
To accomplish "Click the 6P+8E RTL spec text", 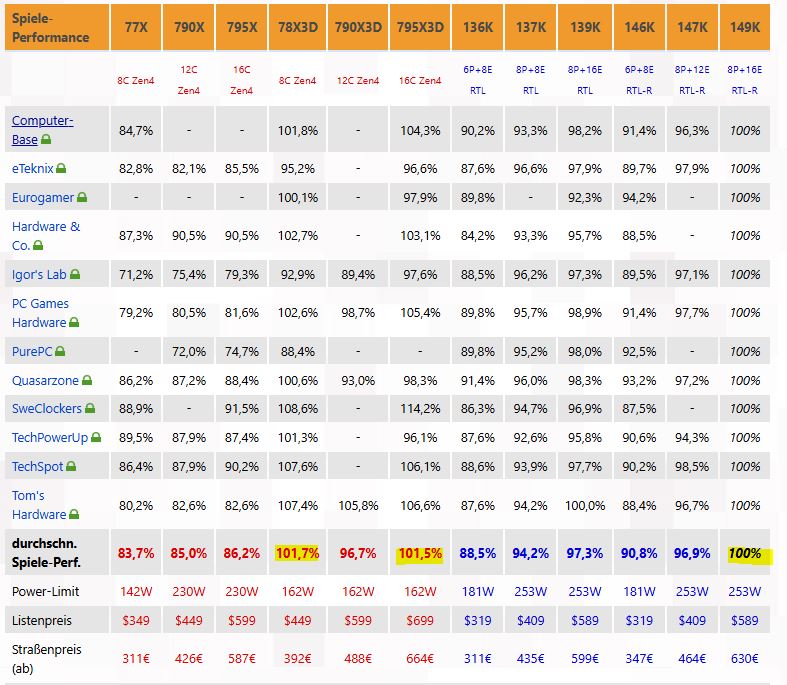I will coord(478,80).
